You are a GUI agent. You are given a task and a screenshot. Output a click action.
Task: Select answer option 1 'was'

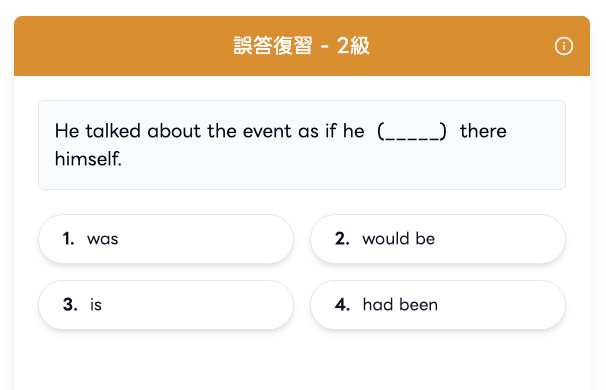[x=166, y=239]
